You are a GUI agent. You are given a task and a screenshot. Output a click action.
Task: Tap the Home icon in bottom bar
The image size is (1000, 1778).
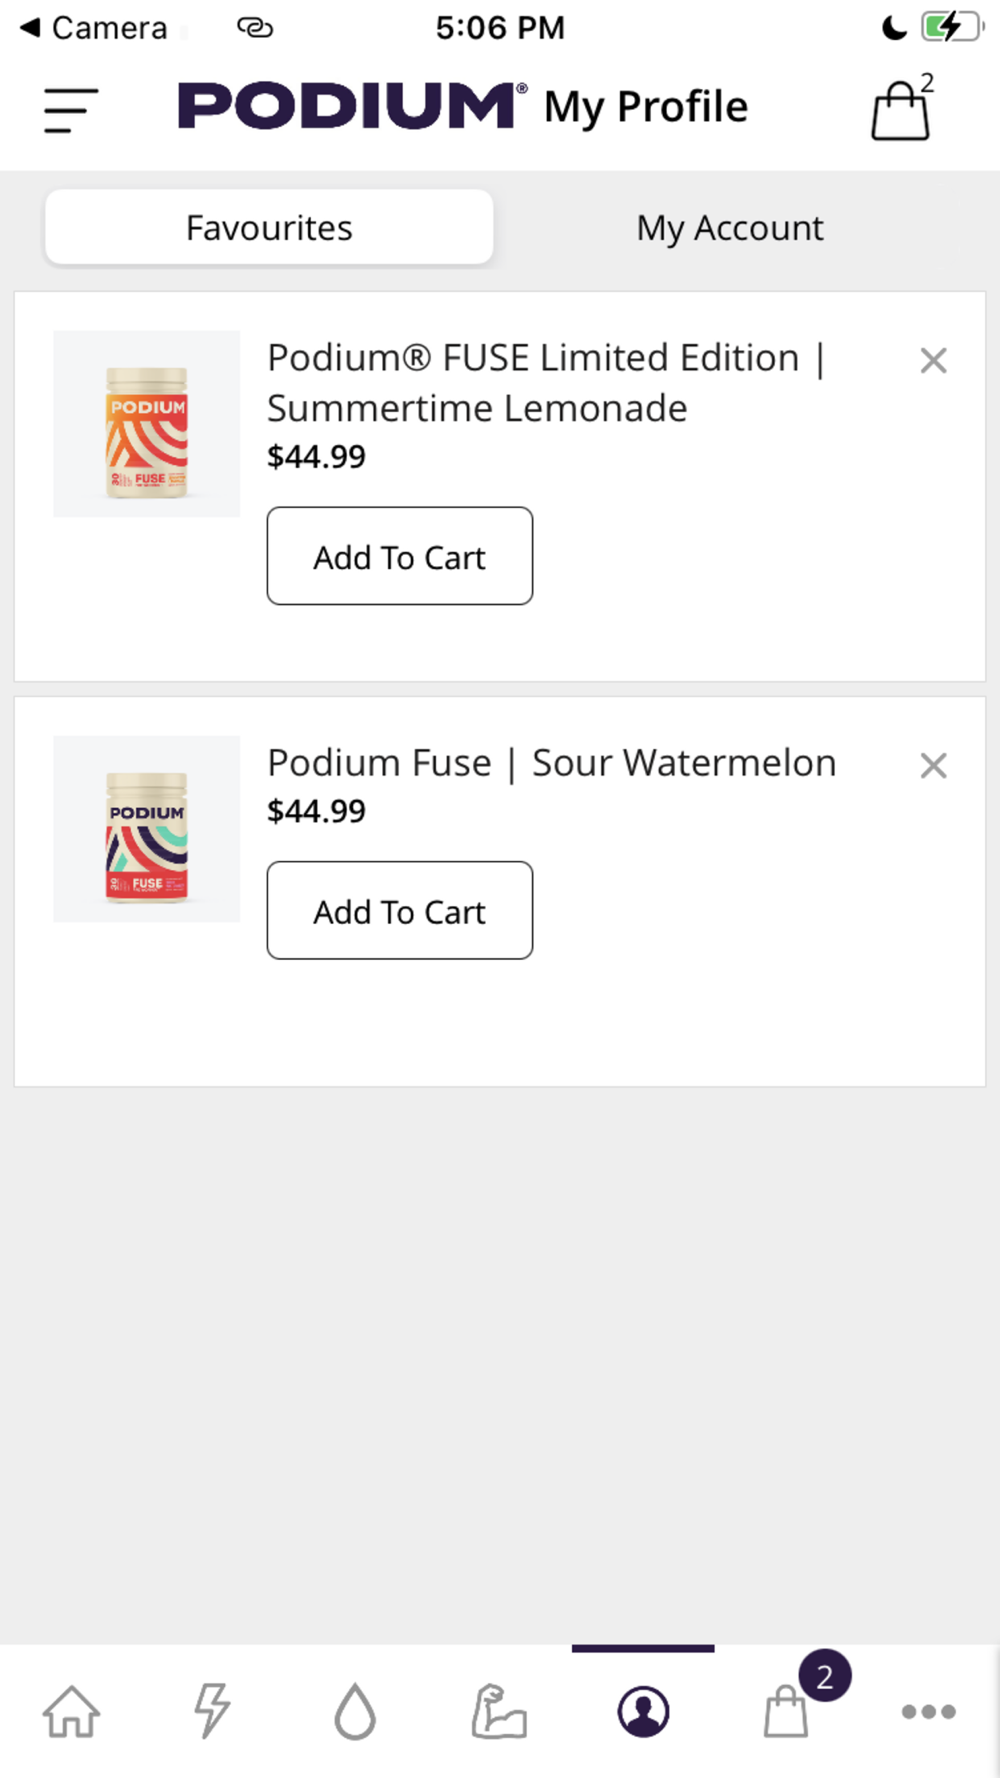coord(71,1711)
